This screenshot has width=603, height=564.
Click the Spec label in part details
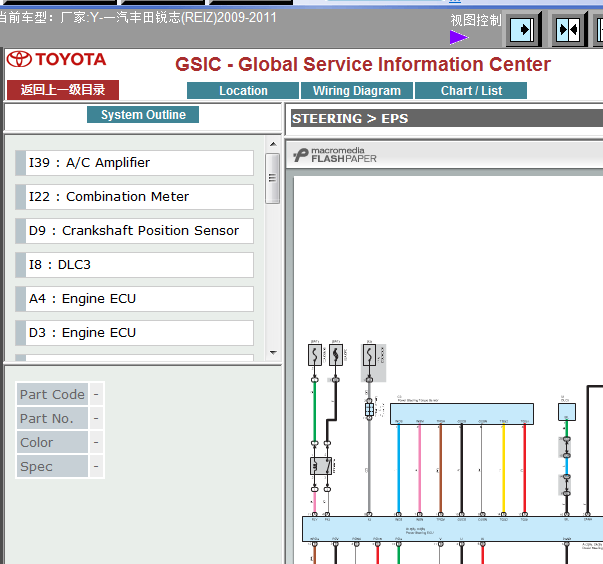click(x=52, y=466)
